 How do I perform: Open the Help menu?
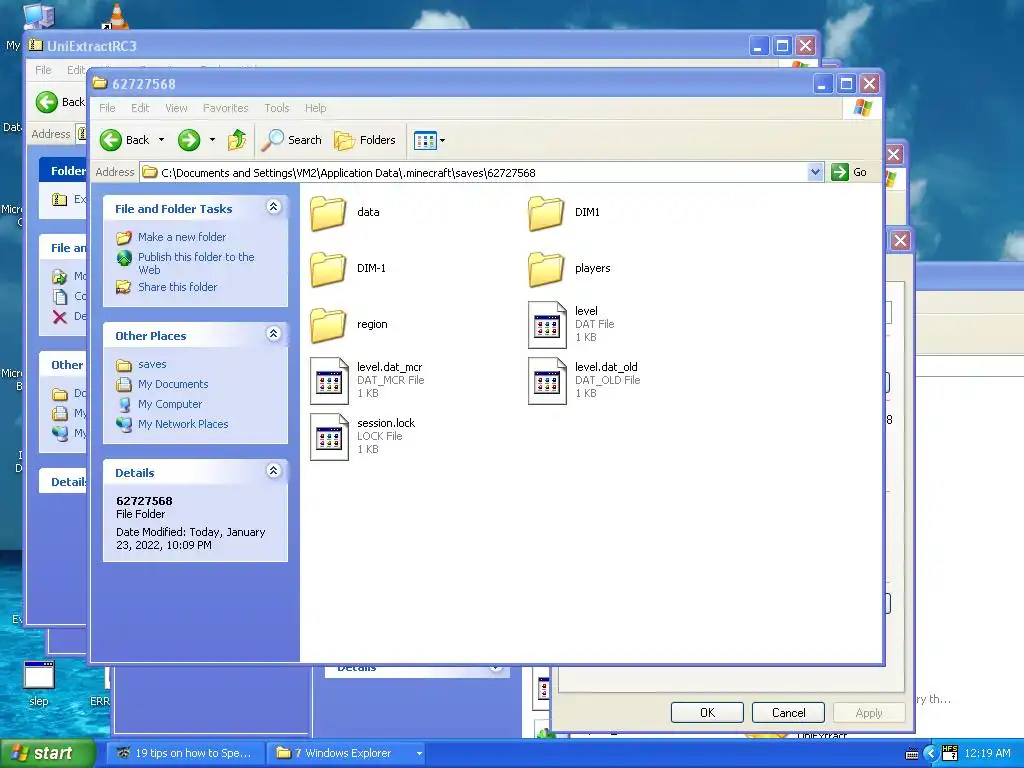pos(315,108)
